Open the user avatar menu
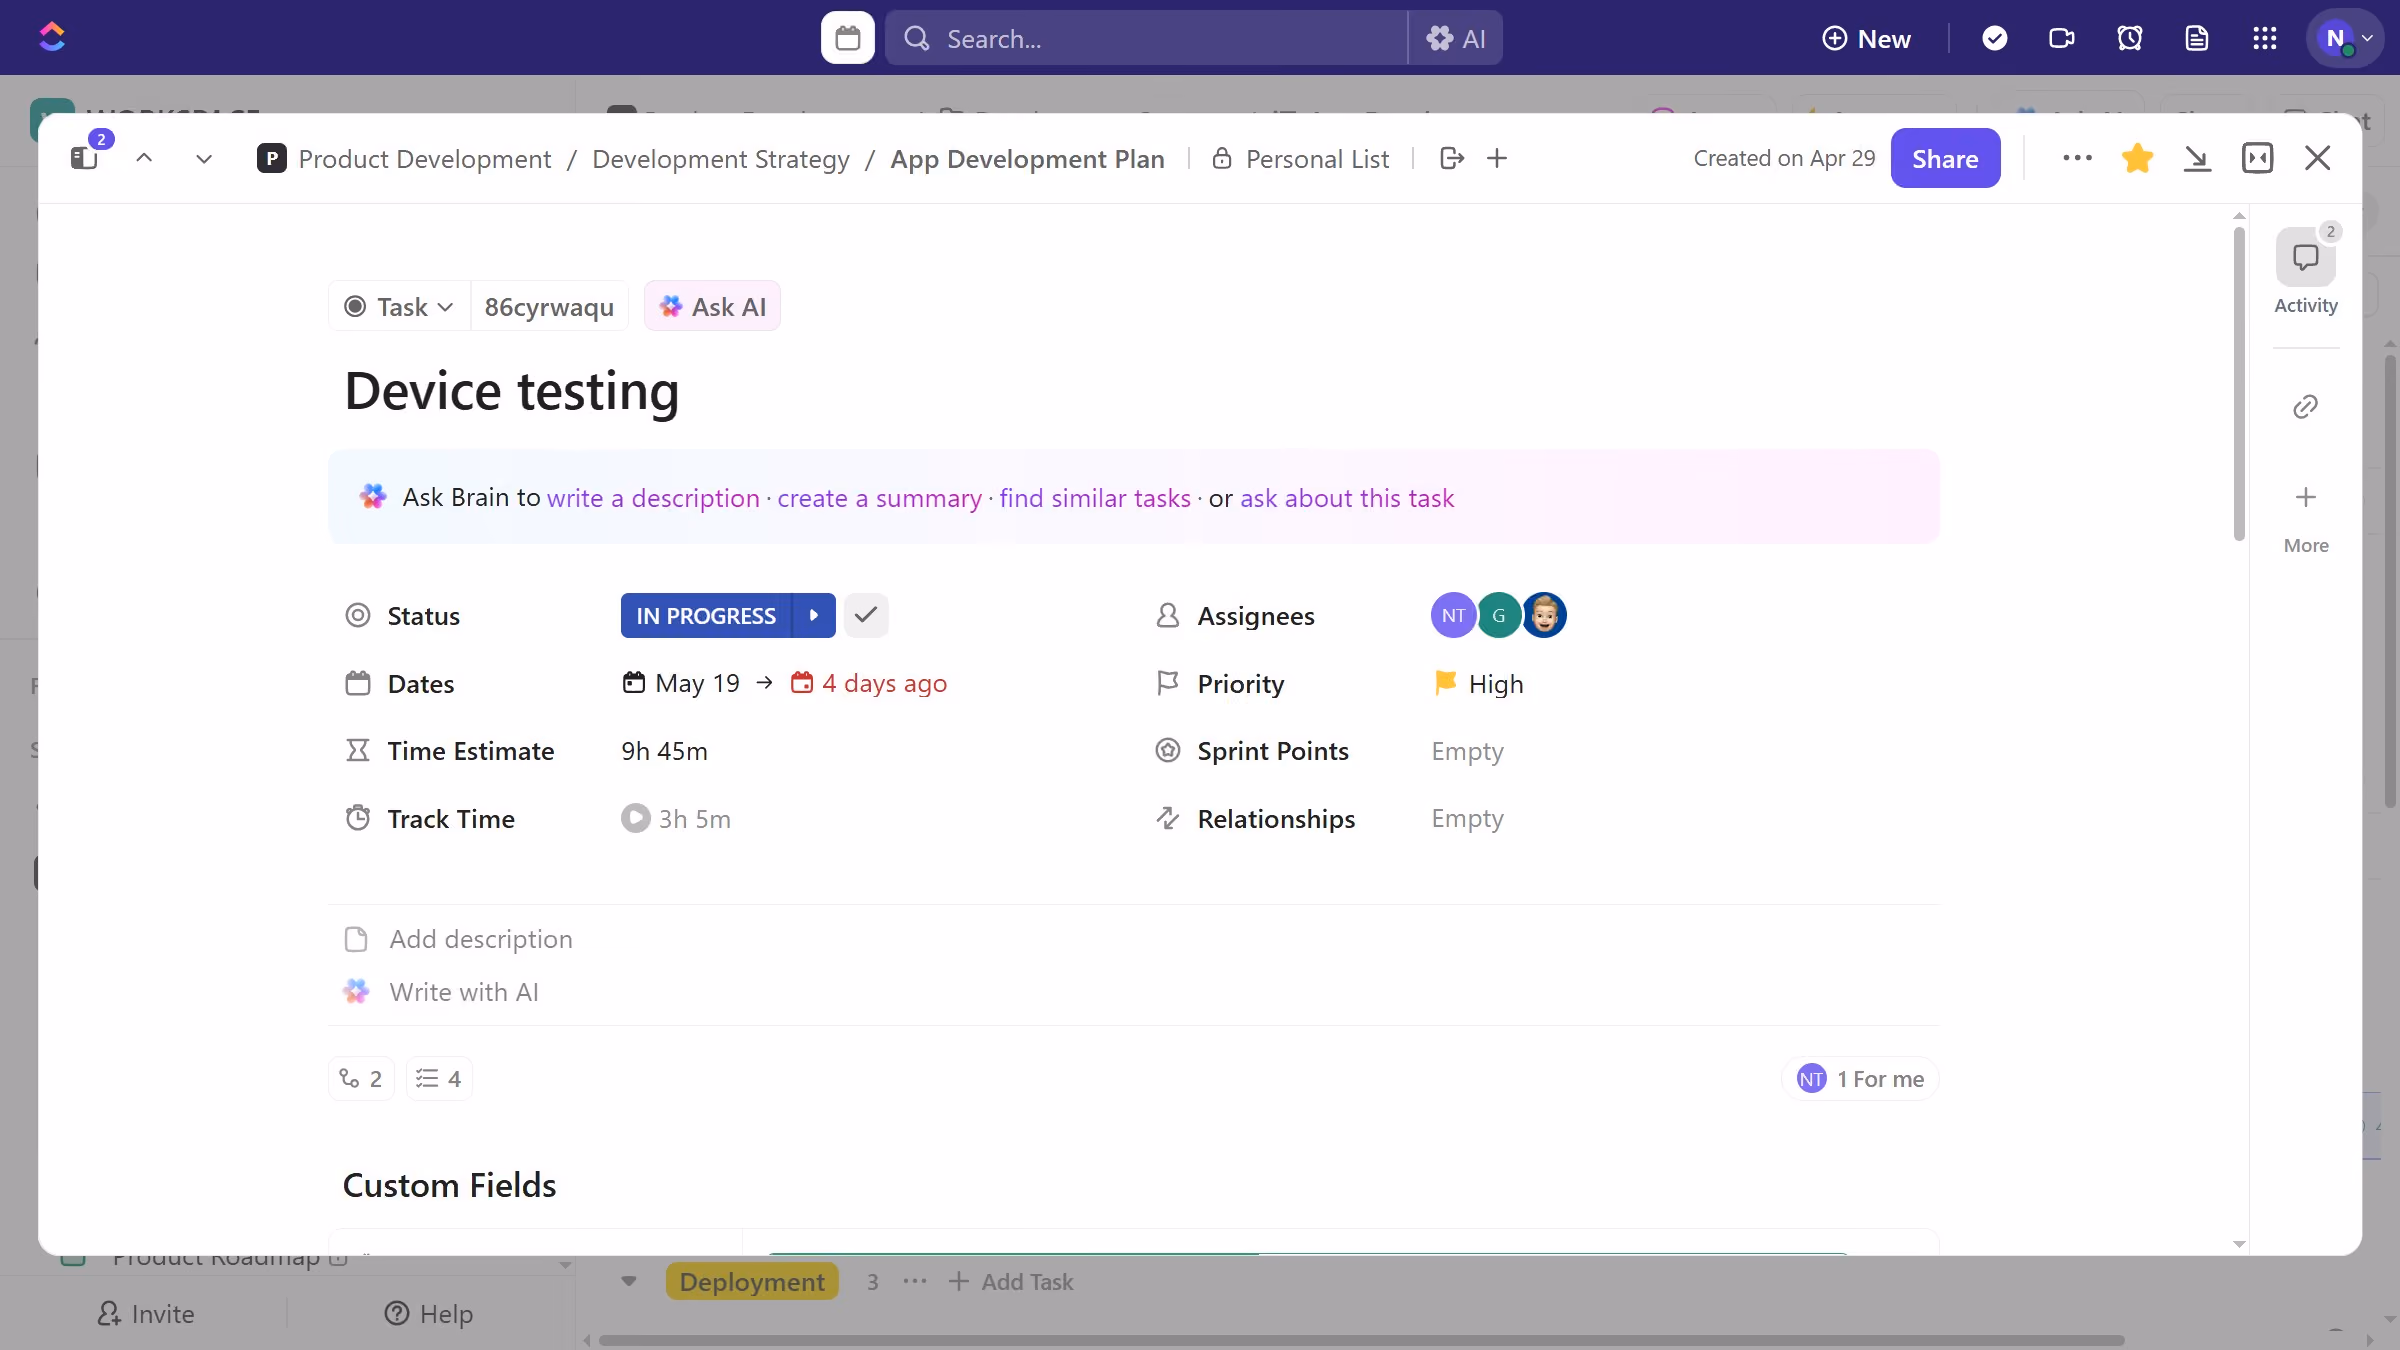This screenshot has width=2400, height=1350. (x=2345, y=38)
